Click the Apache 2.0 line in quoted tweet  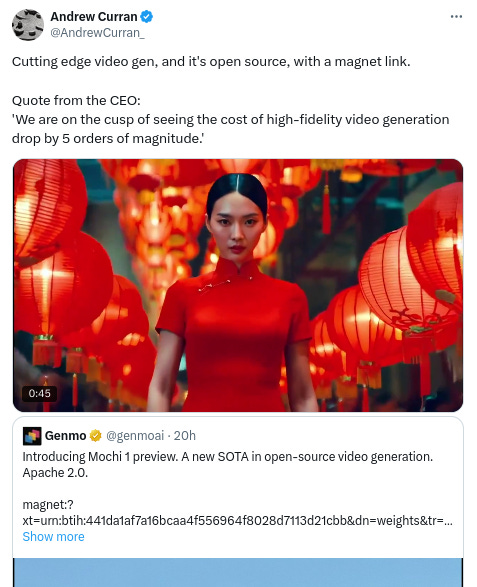(55, 473)
